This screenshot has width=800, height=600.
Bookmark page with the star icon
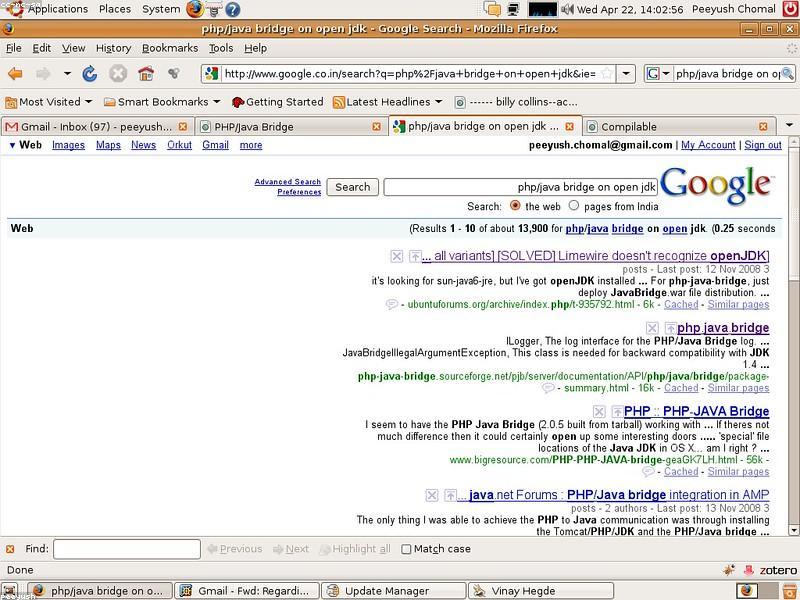click(x=607, y=74)
